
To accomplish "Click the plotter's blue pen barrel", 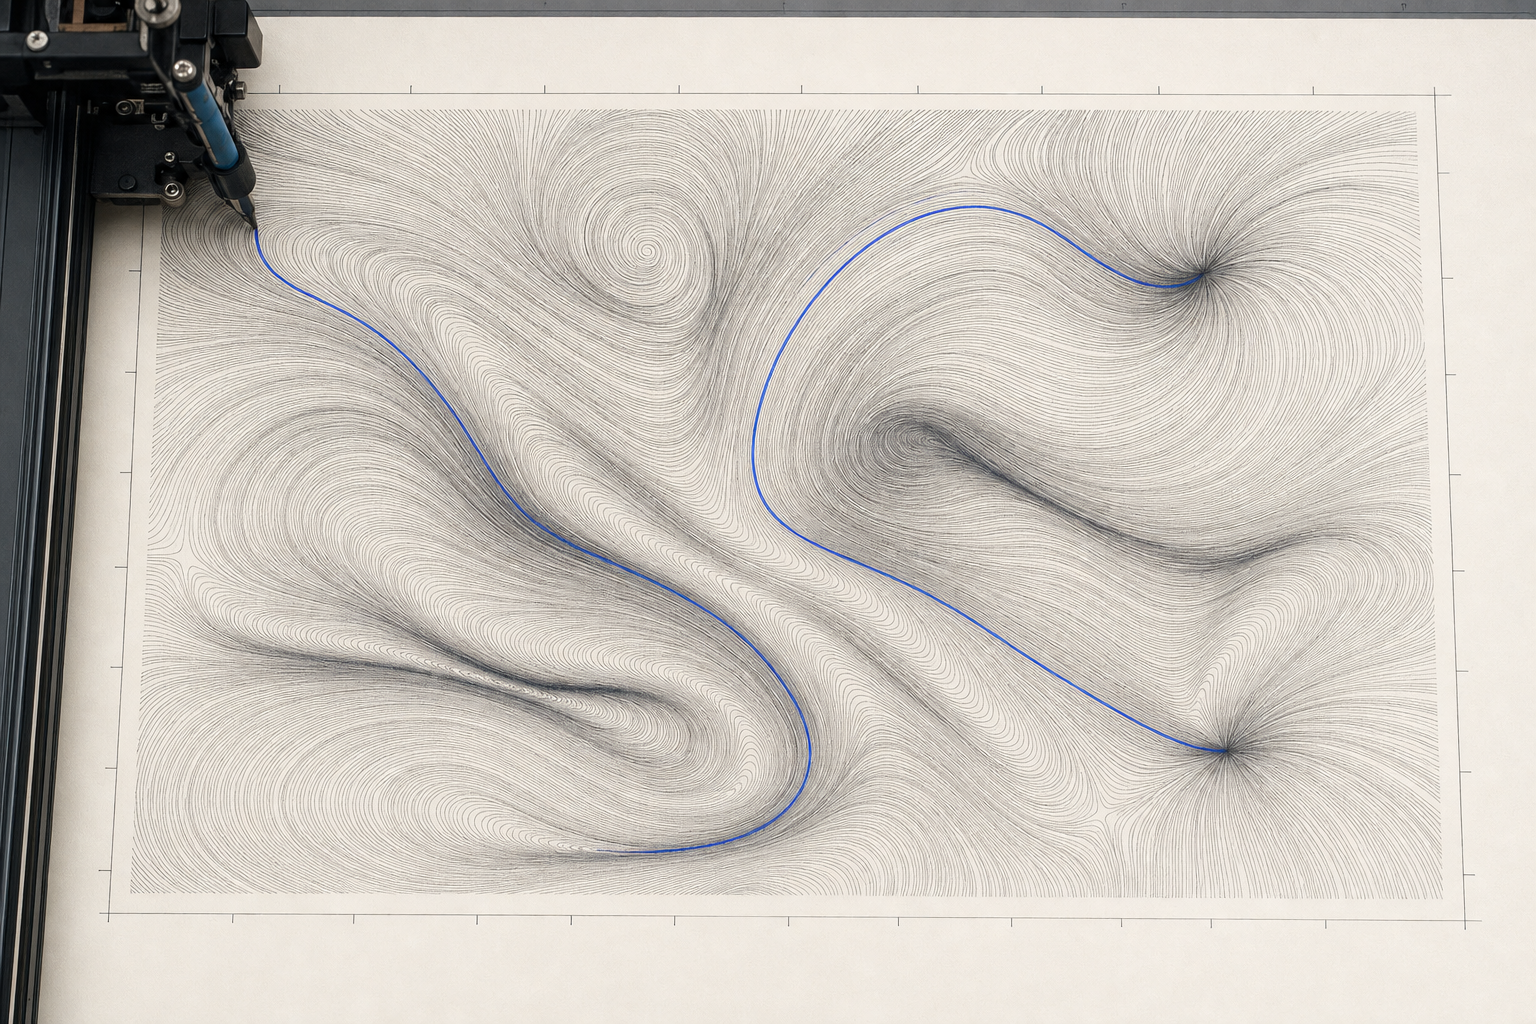I will [x=214, y=126].
